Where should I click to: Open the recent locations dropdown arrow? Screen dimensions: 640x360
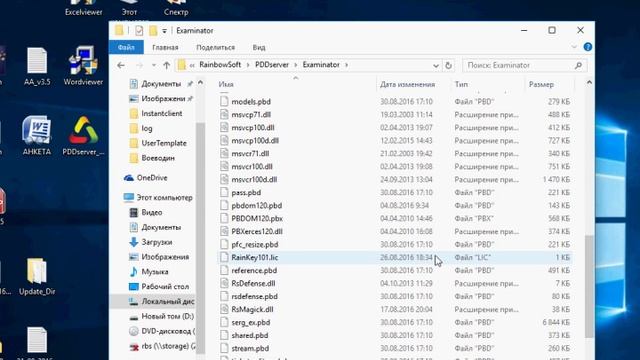pyautogui.click(x=153, y=65)
